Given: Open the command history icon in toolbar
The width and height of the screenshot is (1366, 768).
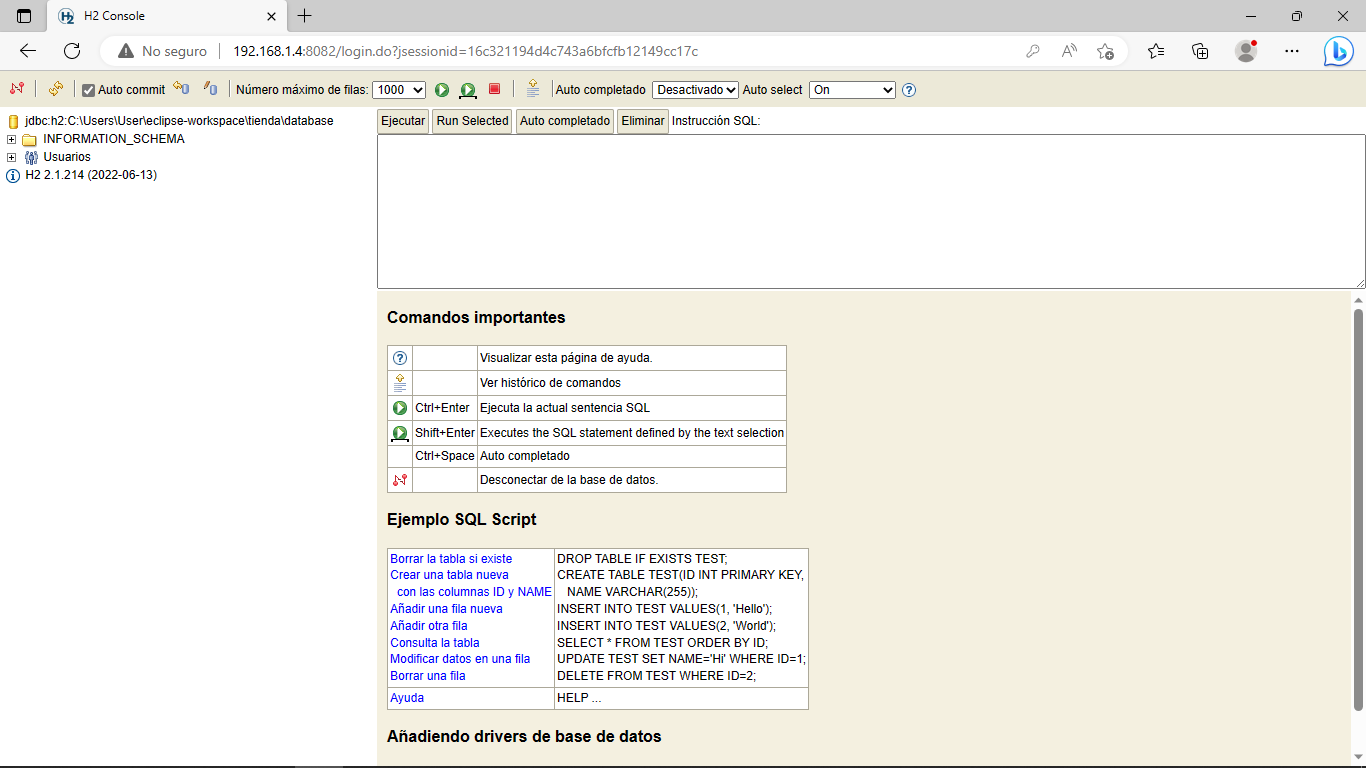Looking at the screenshot, I should (533, 88).
